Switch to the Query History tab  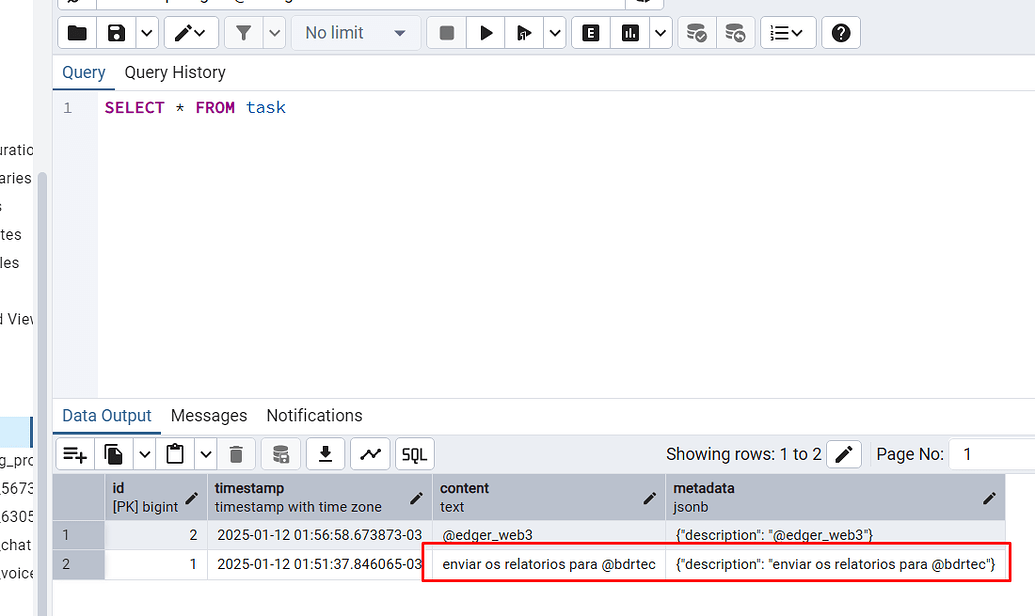[174, 72]
